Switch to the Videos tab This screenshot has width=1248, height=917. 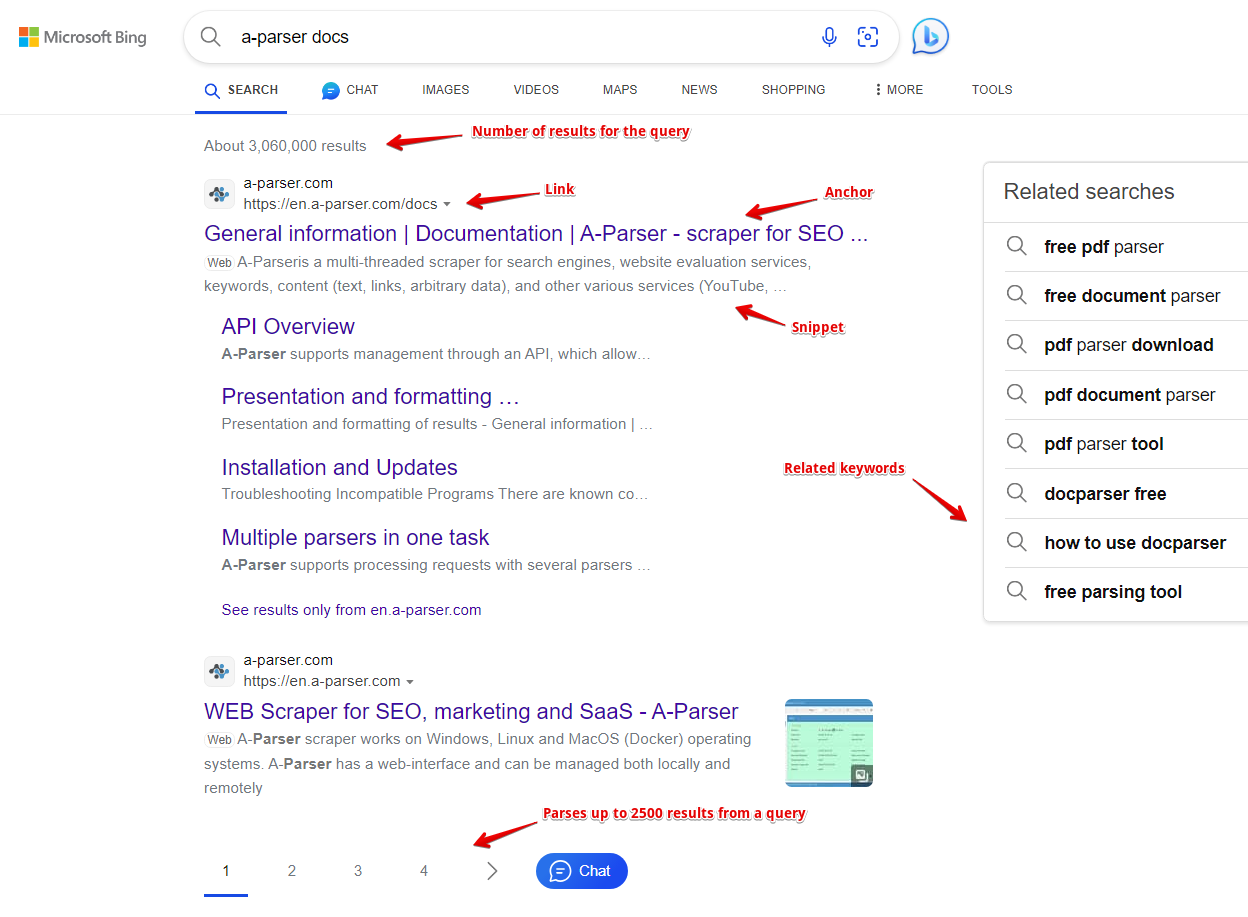(x=536, y=90)
